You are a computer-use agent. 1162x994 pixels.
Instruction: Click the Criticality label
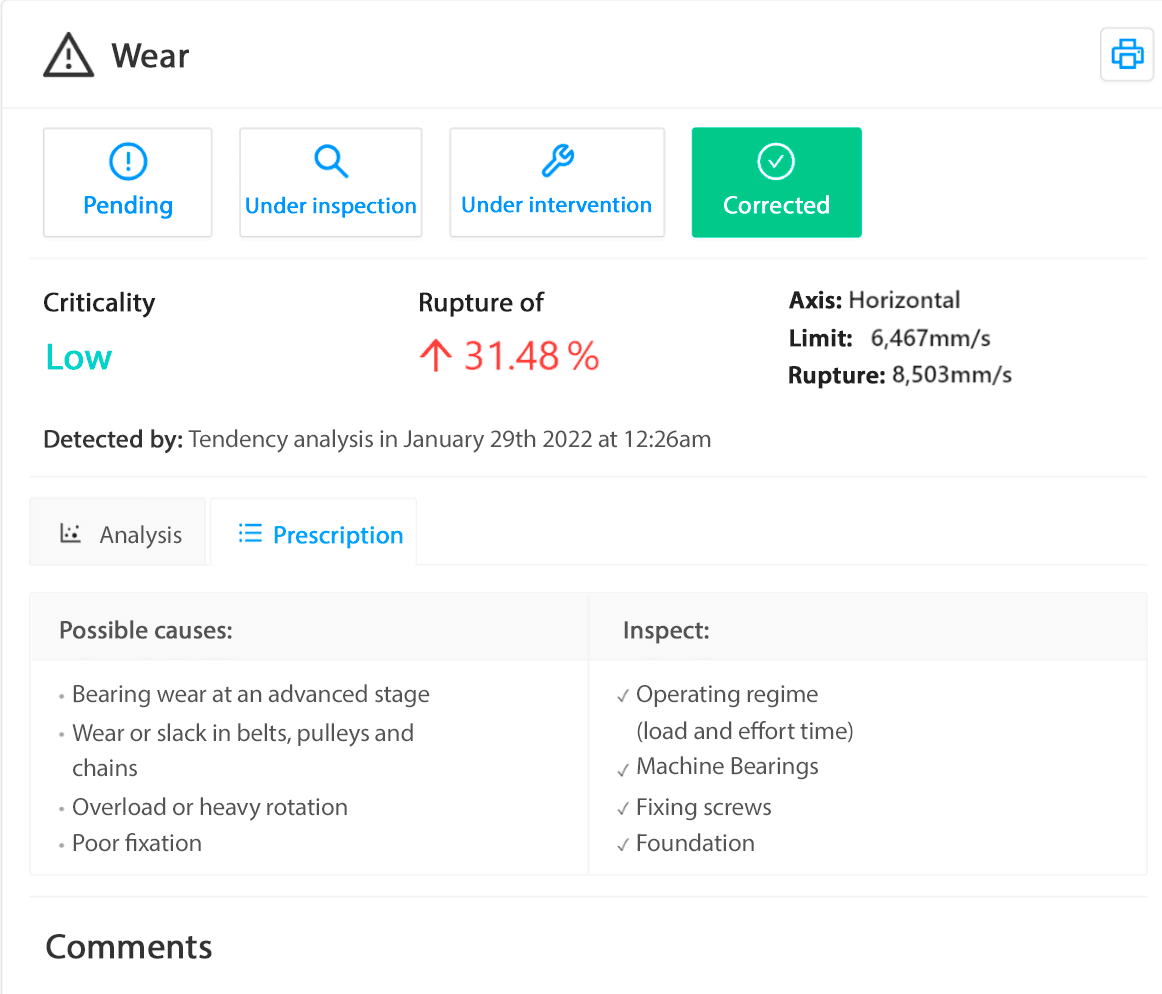tap(99, 302)
